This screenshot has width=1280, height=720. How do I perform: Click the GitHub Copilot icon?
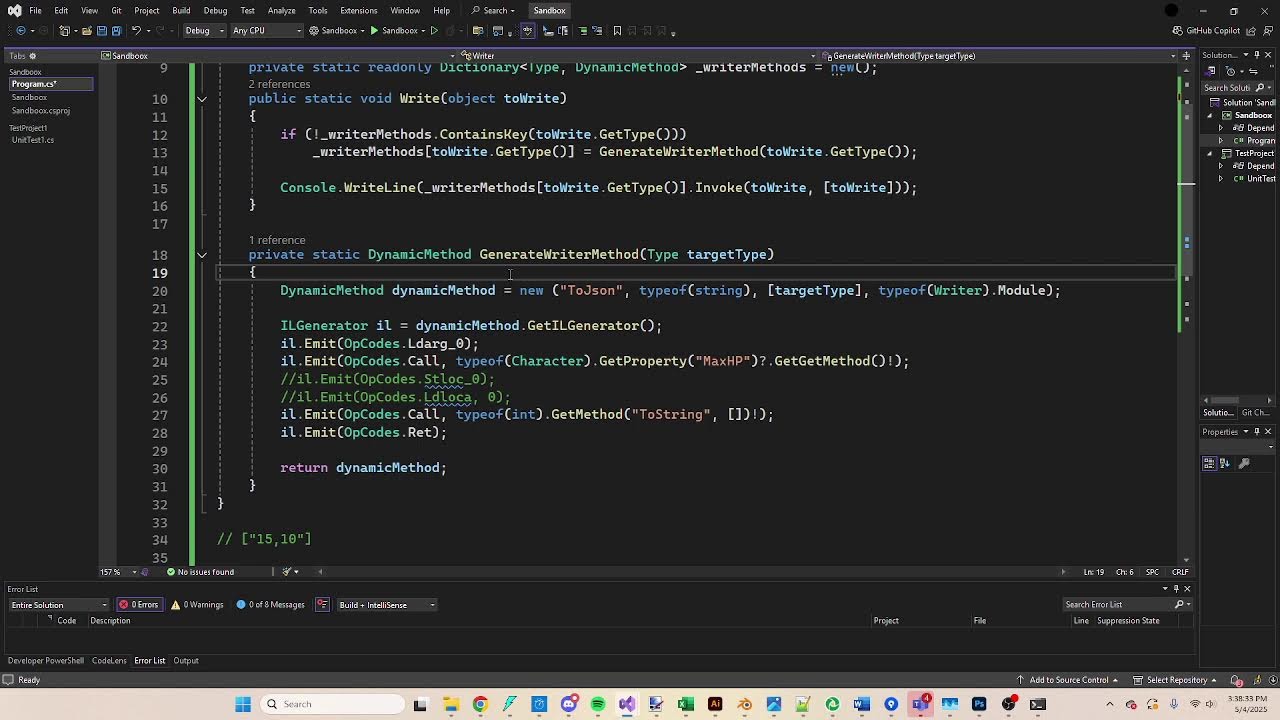pyautogui.click(x=1178, y=31)
